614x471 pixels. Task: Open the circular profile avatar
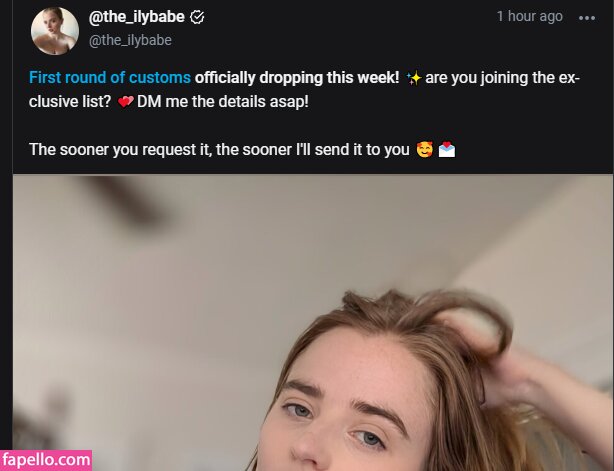click(x=55, y=31)
